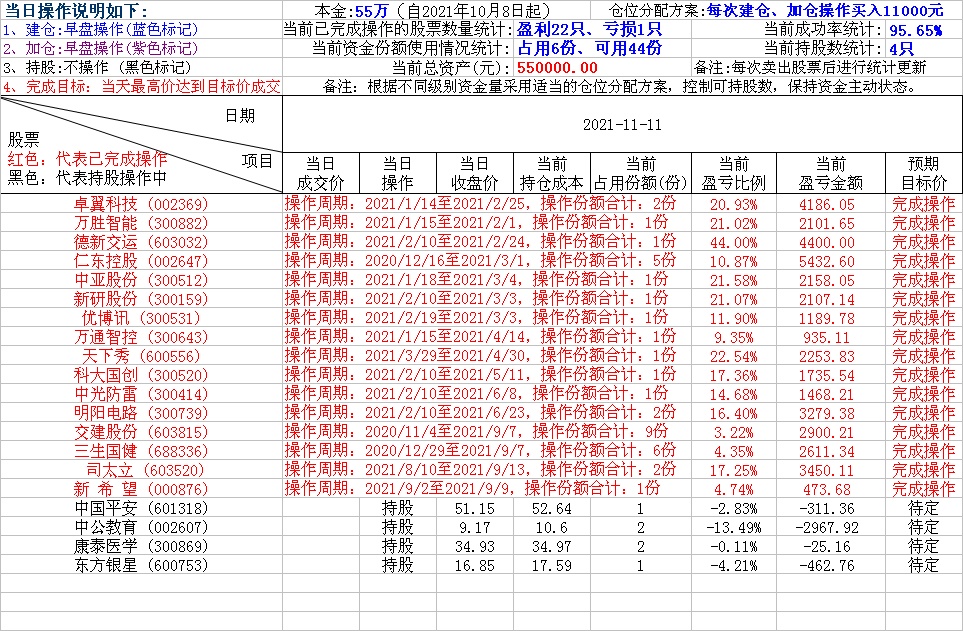963x631 pixels.
Task: Click the blue 建仓:早盘操作 instruction
Action: click(x=101, y=29)
